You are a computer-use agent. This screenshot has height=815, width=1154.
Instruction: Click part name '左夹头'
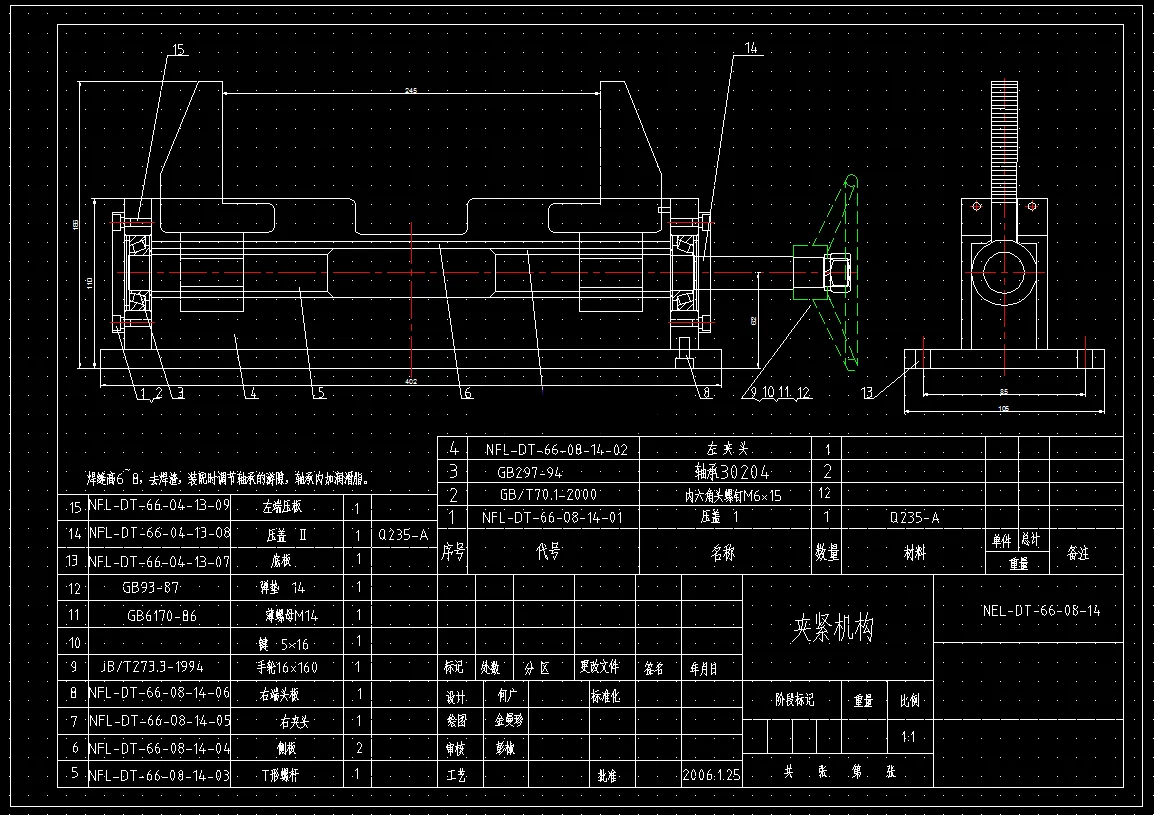point(727,448)
